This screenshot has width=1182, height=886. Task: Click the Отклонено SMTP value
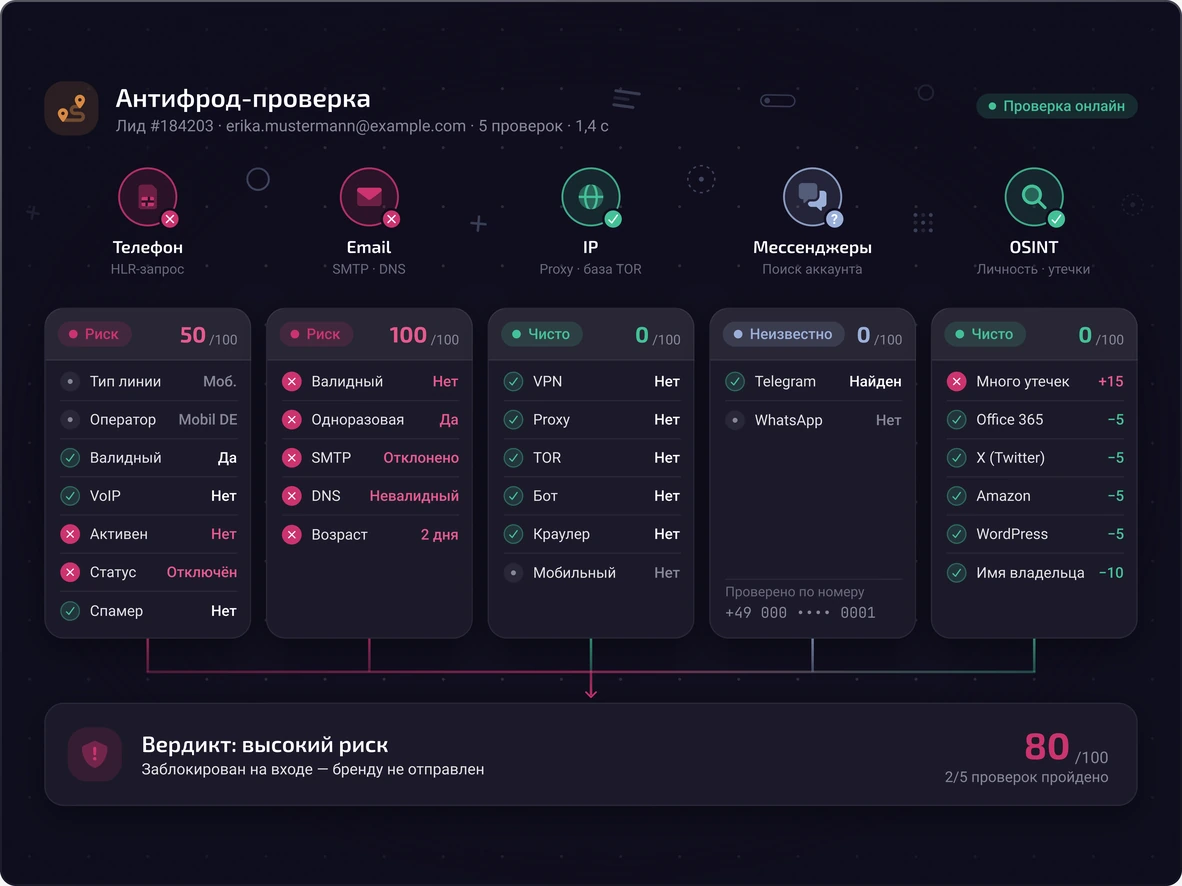[x=421, y=458]
